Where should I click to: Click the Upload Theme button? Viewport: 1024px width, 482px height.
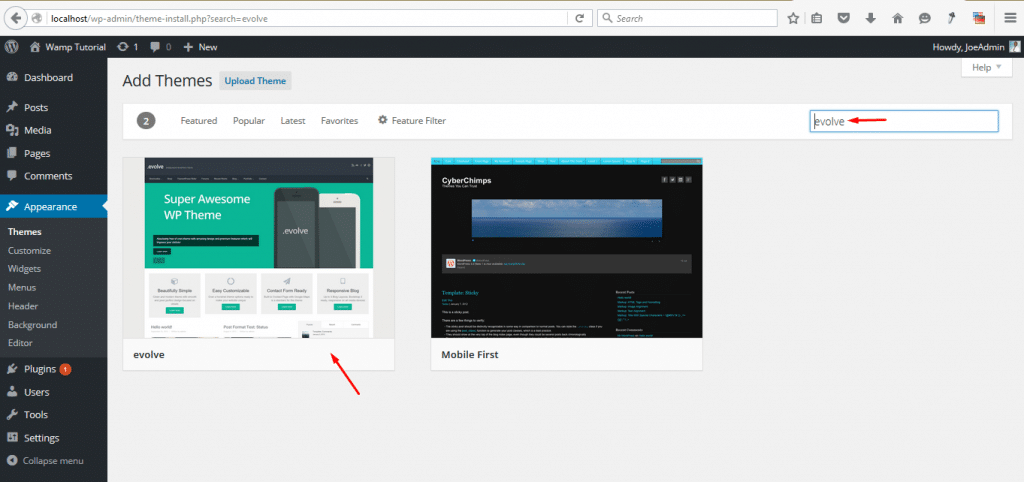[255, 81]
